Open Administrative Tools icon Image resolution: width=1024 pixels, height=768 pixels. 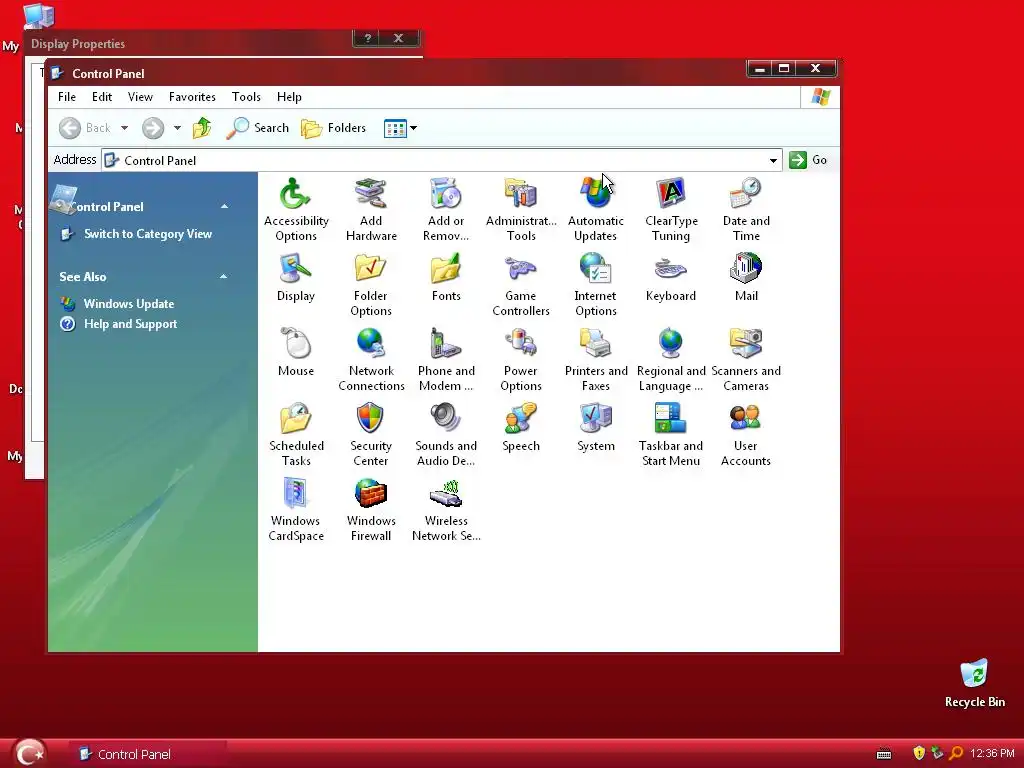(521, 210)
